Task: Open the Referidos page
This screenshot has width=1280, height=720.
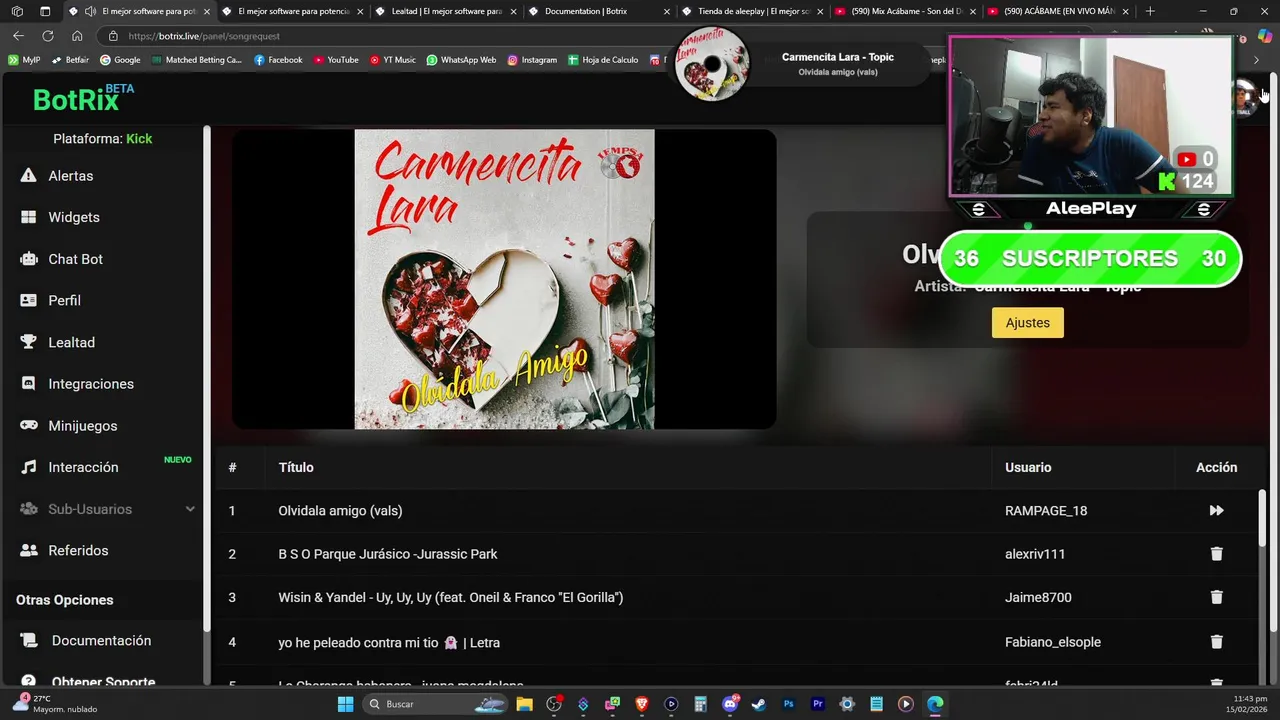Action: pos(78,551)
